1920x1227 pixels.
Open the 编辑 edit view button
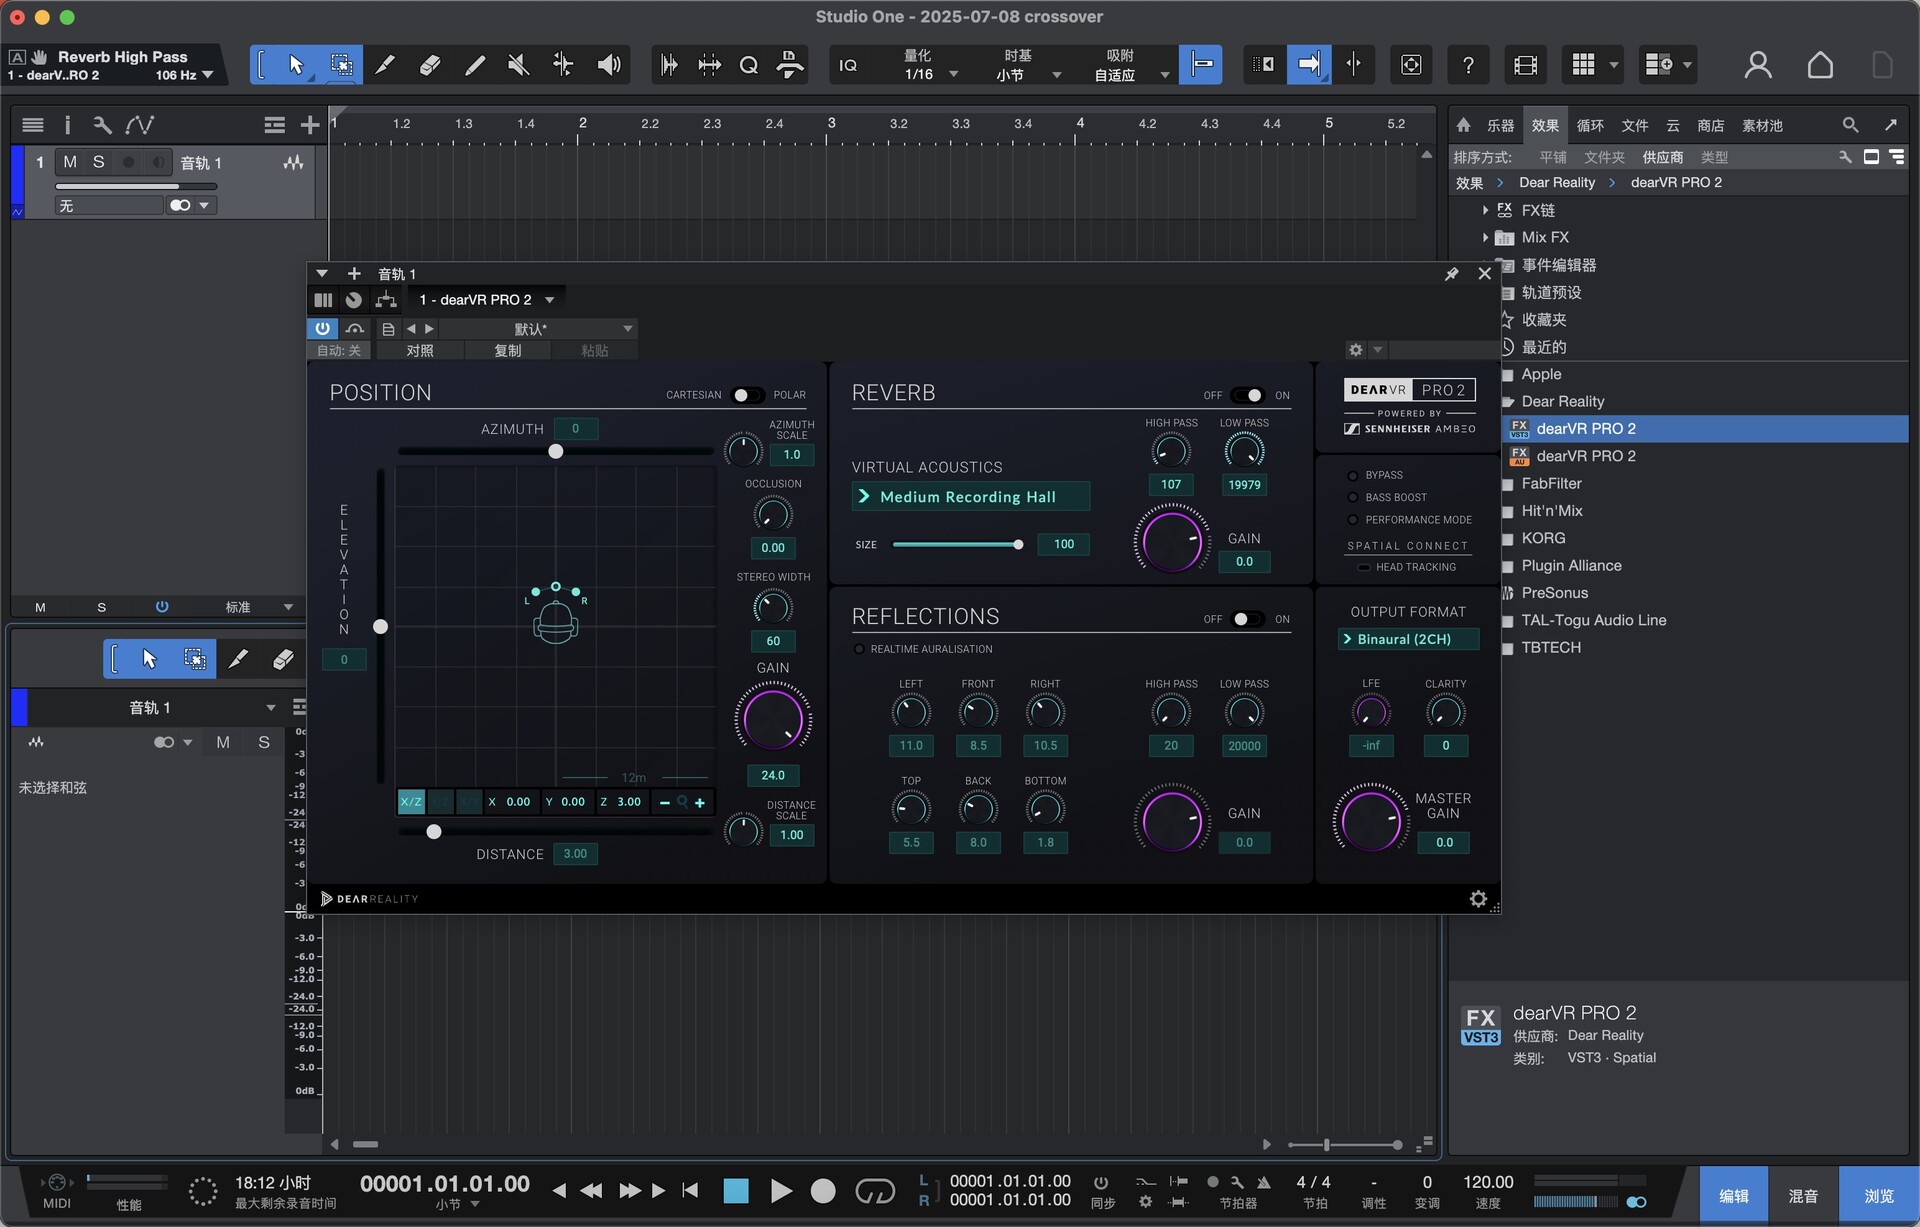point(1733,1196)
